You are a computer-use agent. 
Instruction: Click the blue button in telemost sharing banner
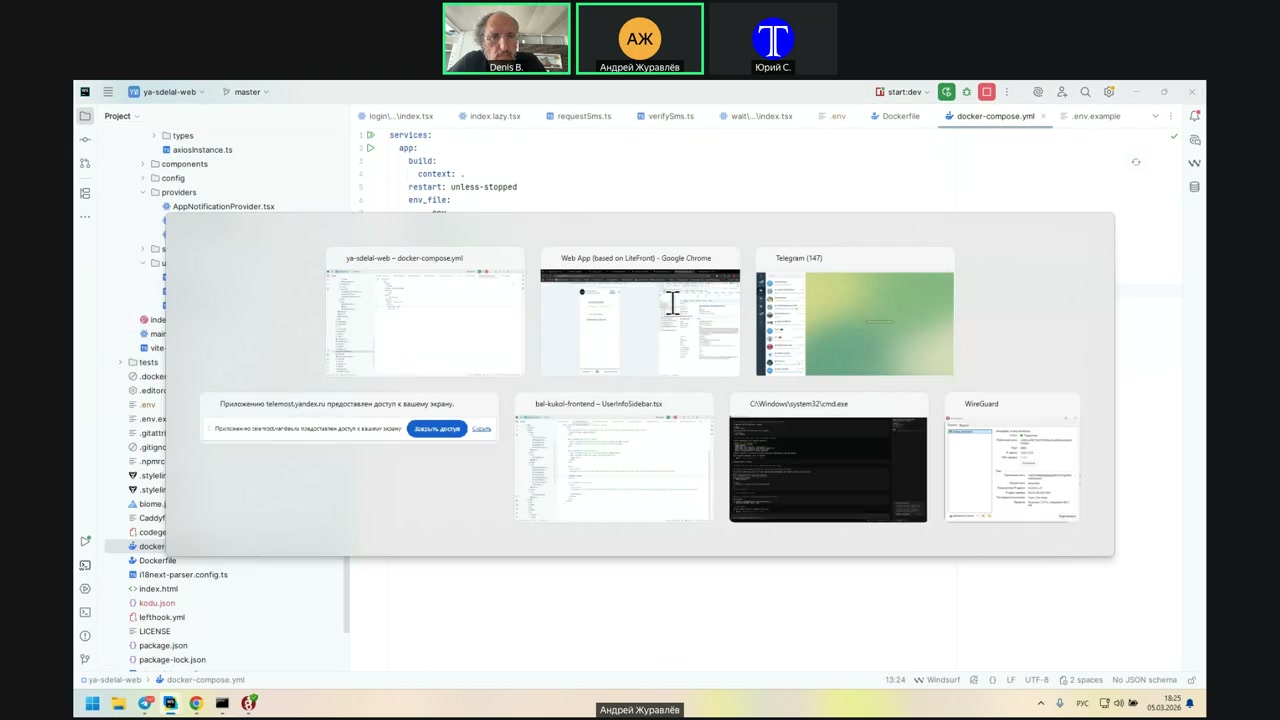point(436,429)
